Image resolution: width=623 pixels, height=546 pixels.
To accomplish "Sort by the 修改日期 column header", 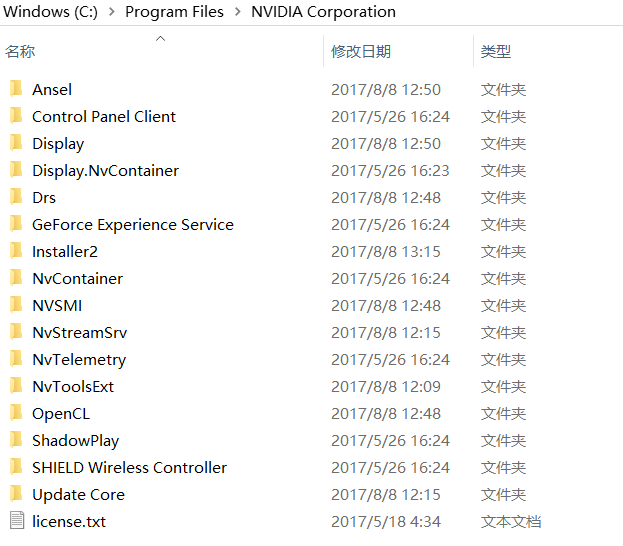I will [361, 52].
